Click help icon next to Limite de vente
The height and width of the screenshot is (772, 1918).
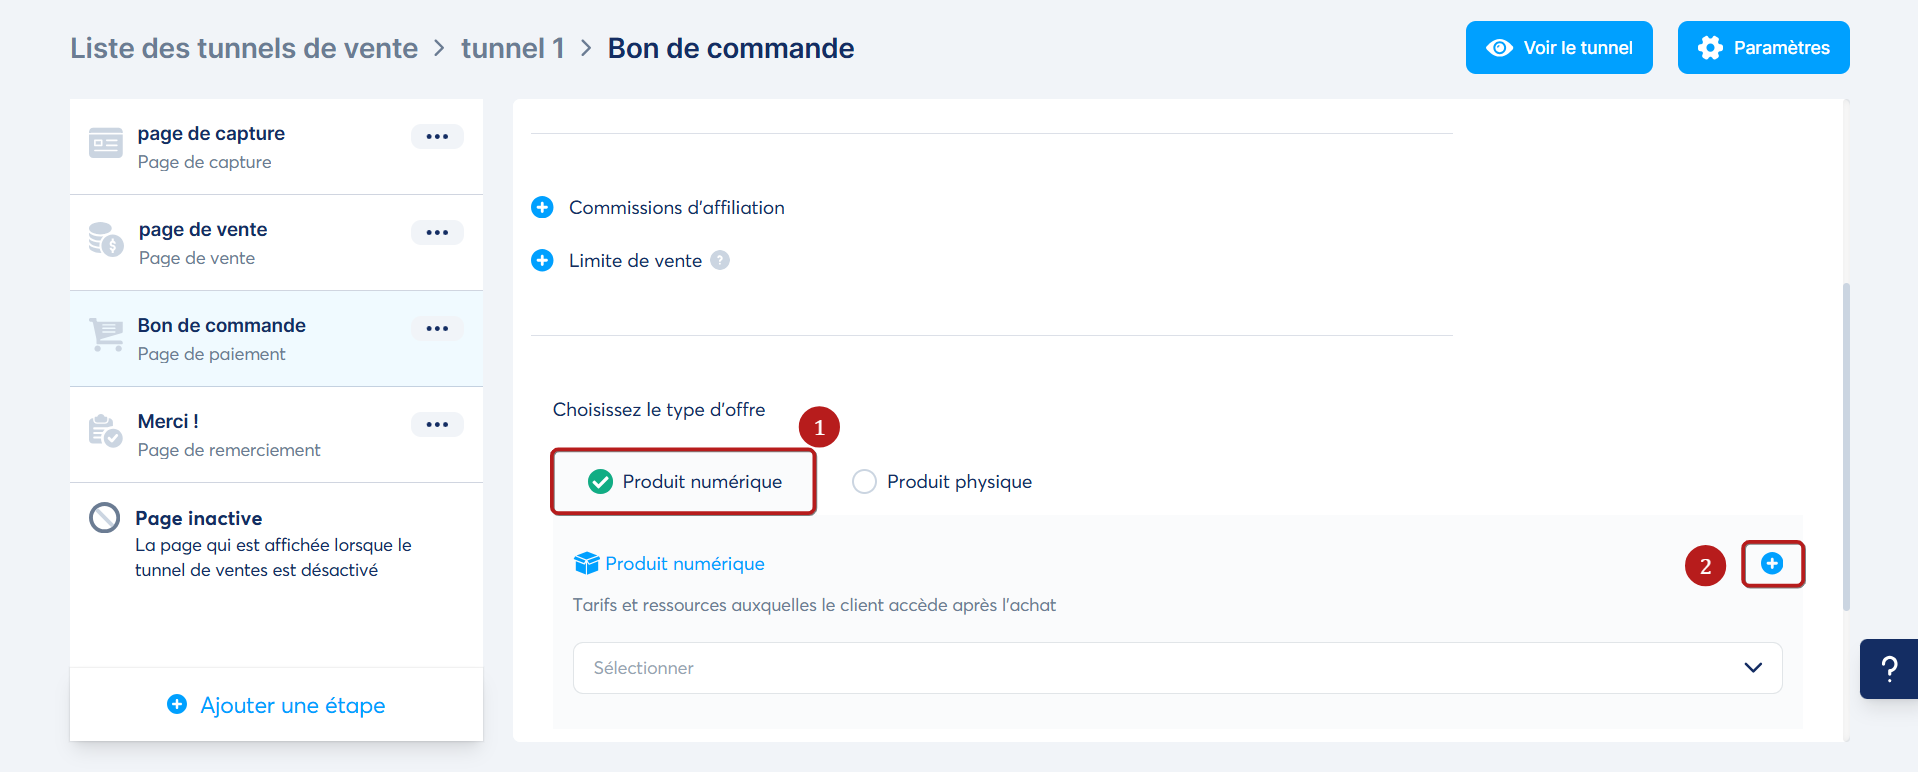(x=720, y=261)
